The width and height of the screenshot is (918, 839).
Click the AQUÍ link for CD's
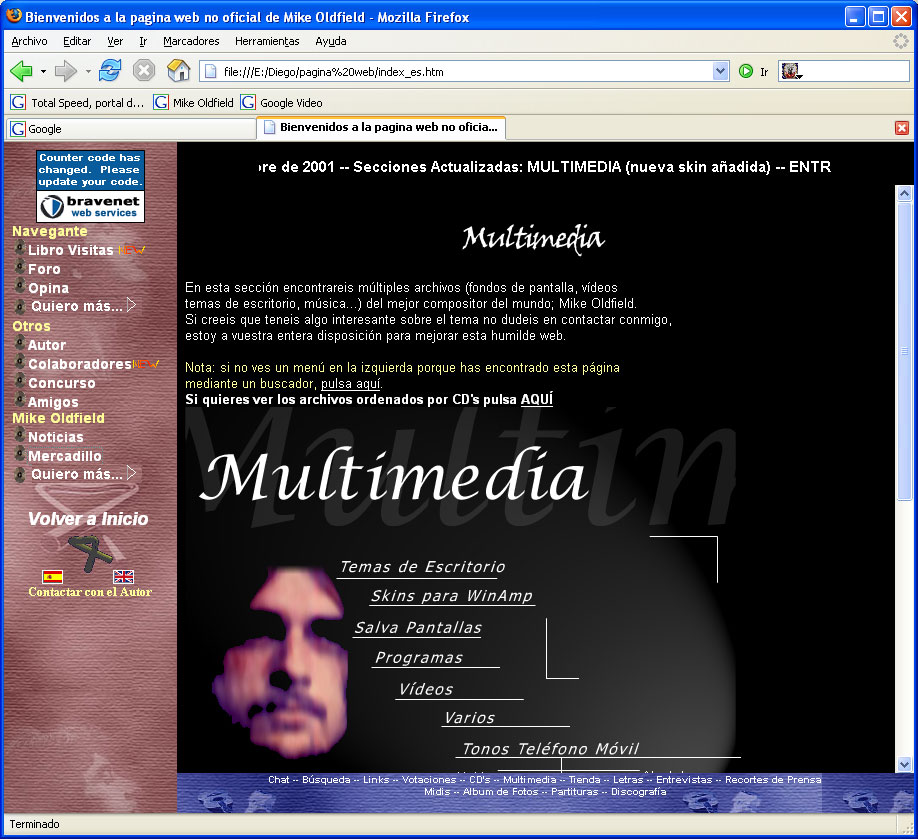click(537, 399)
